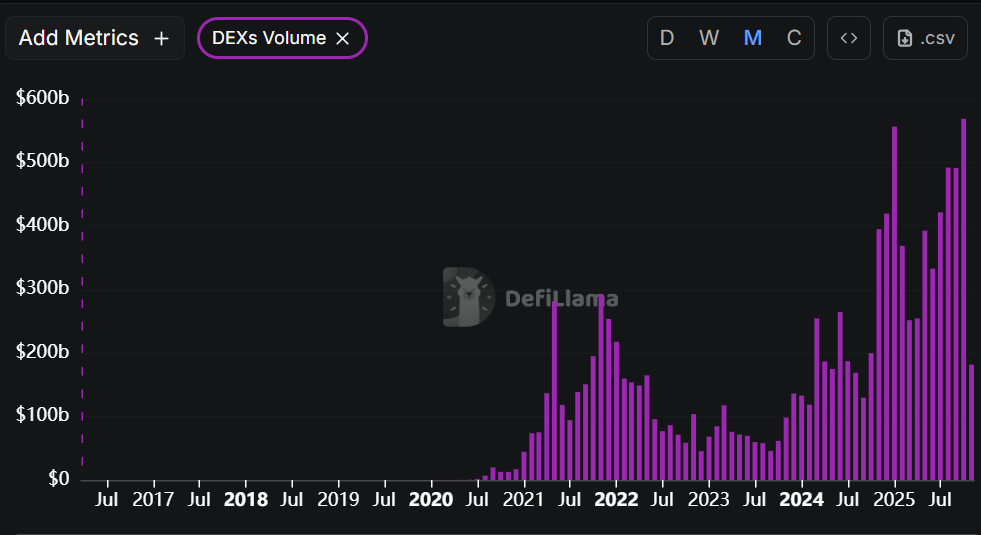Click the download icon on the .csv button
This screenshot has height=535, width=981.
click(x=905, y=38)
